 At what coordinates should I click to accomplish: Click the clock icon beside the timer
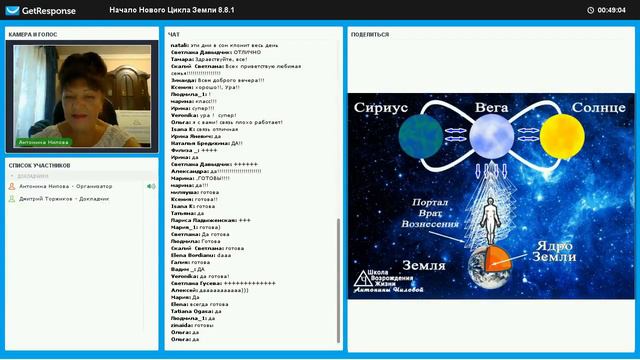(590, 10)
